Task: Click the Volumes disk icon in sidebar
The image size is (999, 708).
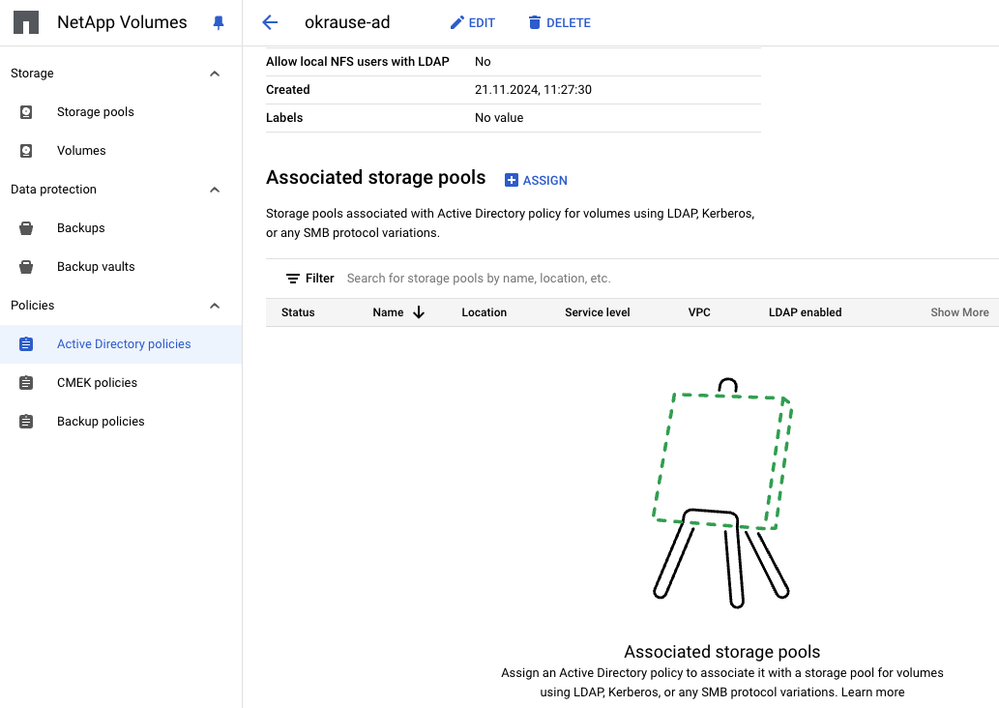Action: click(x=26, y=151)
